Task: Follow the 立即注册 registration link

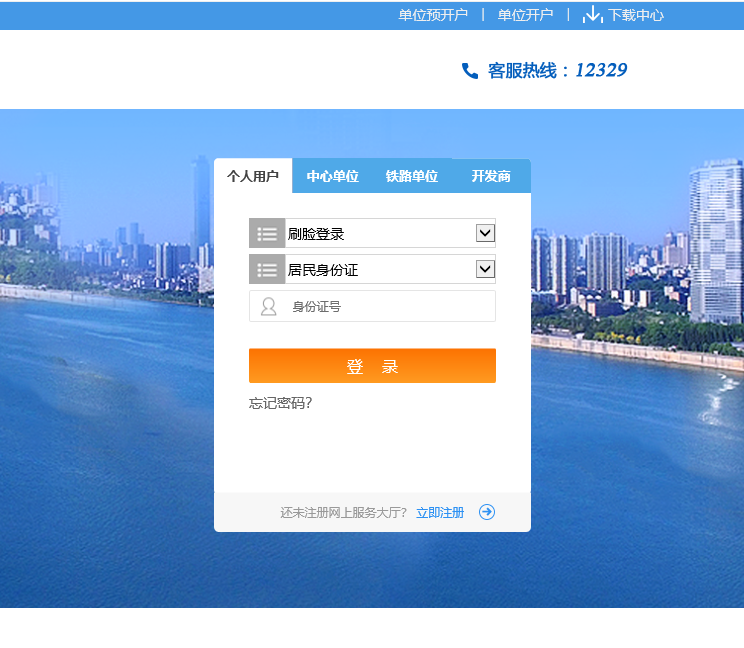Action: pyautogui.click(x=440, y=512)
